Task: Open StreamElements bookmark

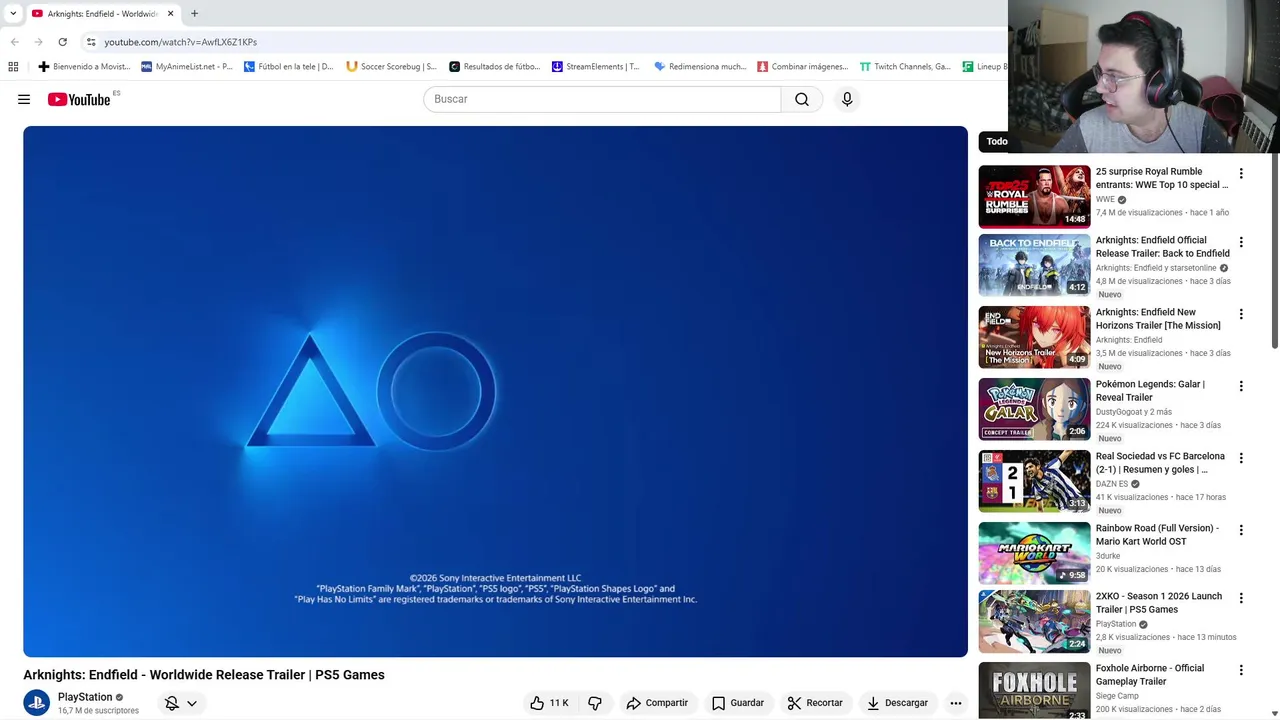Action: point(596,67)
